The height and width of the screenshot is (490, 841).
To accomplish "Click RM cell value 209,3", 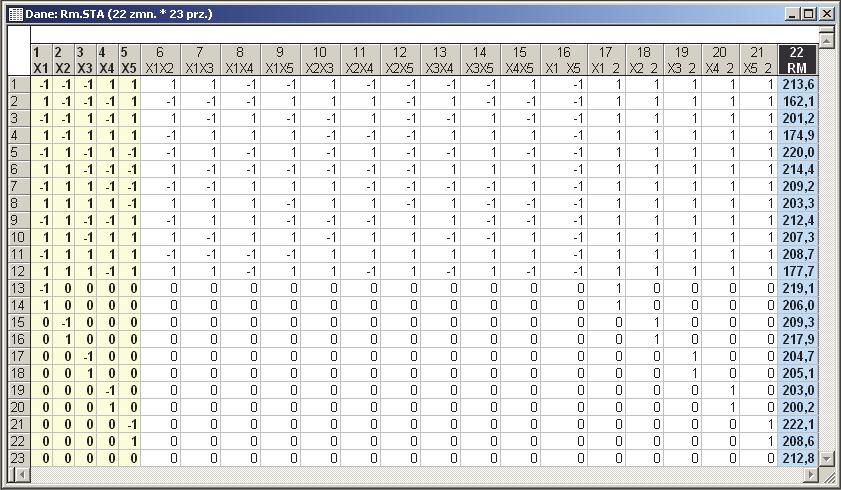I will (798, 322).
